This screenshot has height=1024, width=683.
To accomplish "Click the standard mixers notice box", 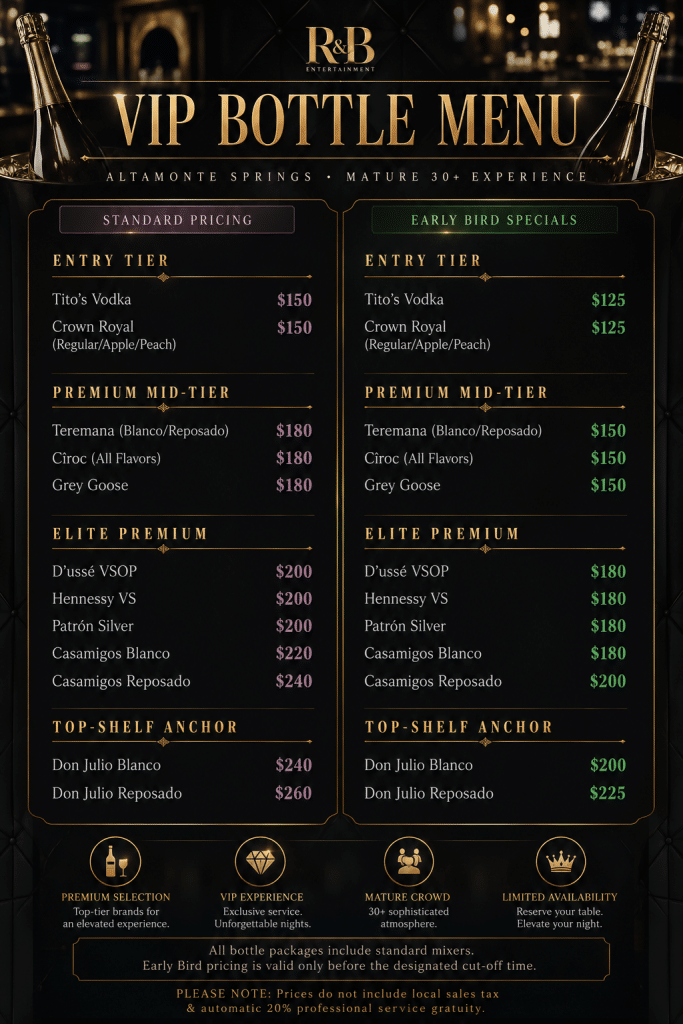I will 341,959.
